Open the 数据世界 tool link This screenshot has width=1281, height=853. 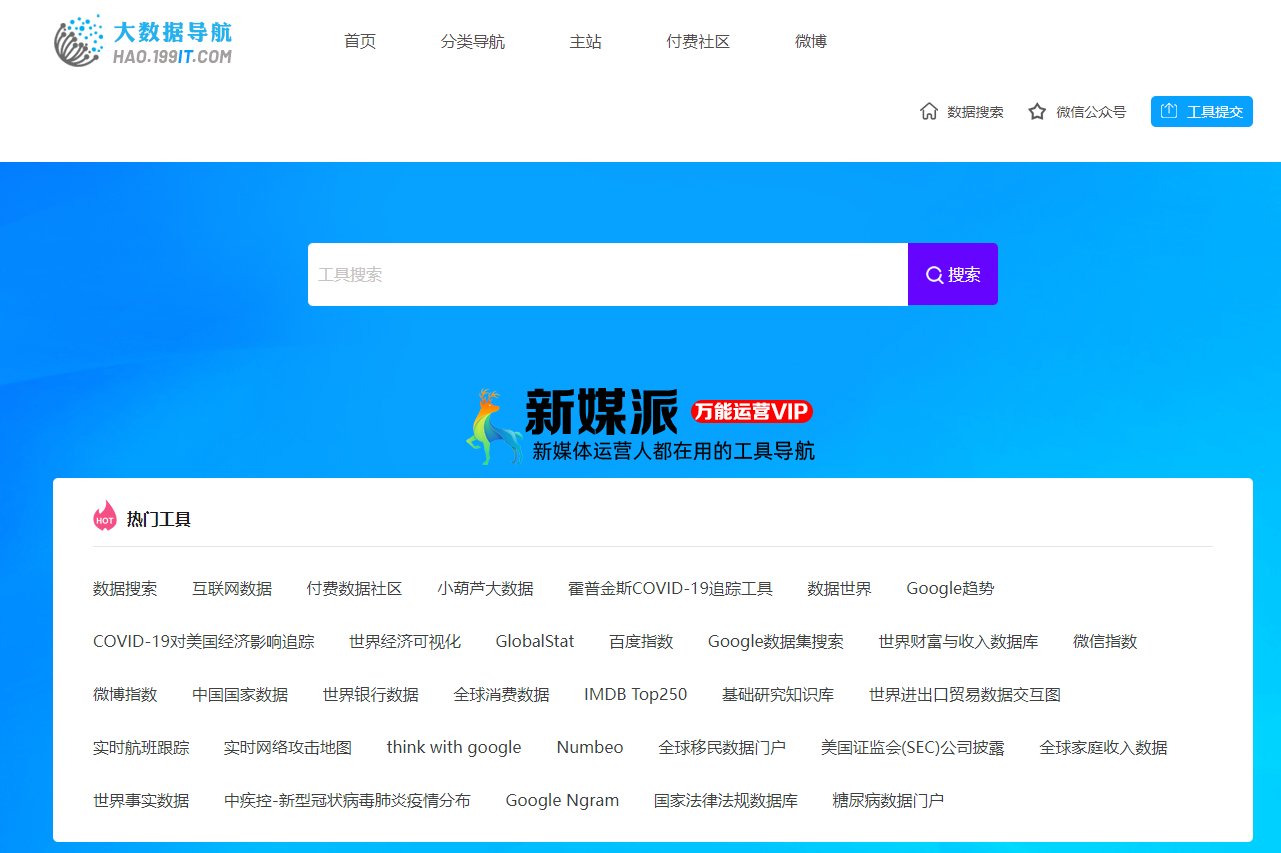[x=839, y=589]
